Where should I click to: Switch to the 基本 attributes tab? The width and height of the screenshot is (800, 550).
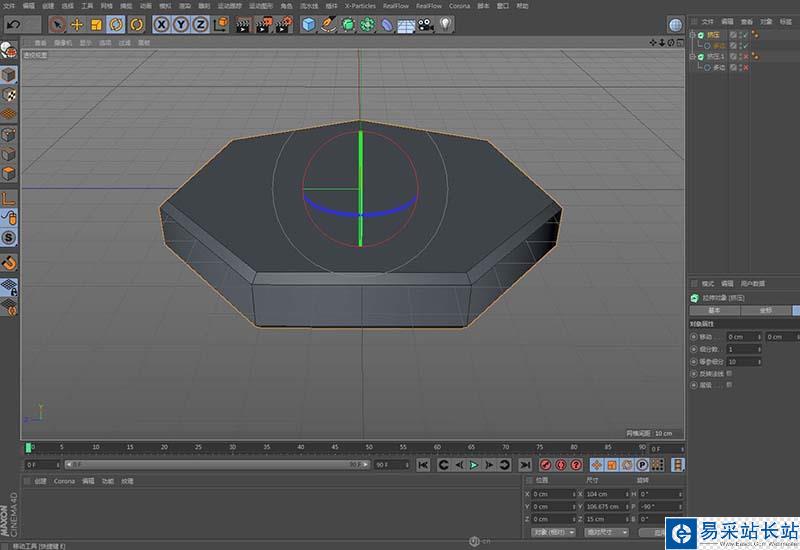tap(714, 310)
